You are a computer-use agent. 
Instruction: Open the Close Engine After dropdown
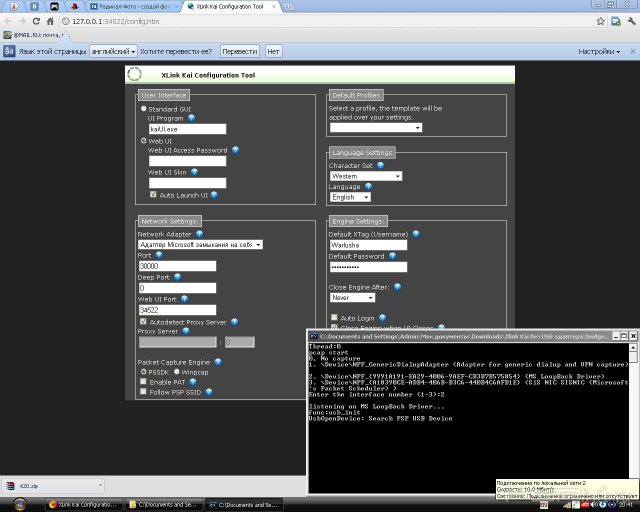tap(352, 297)
